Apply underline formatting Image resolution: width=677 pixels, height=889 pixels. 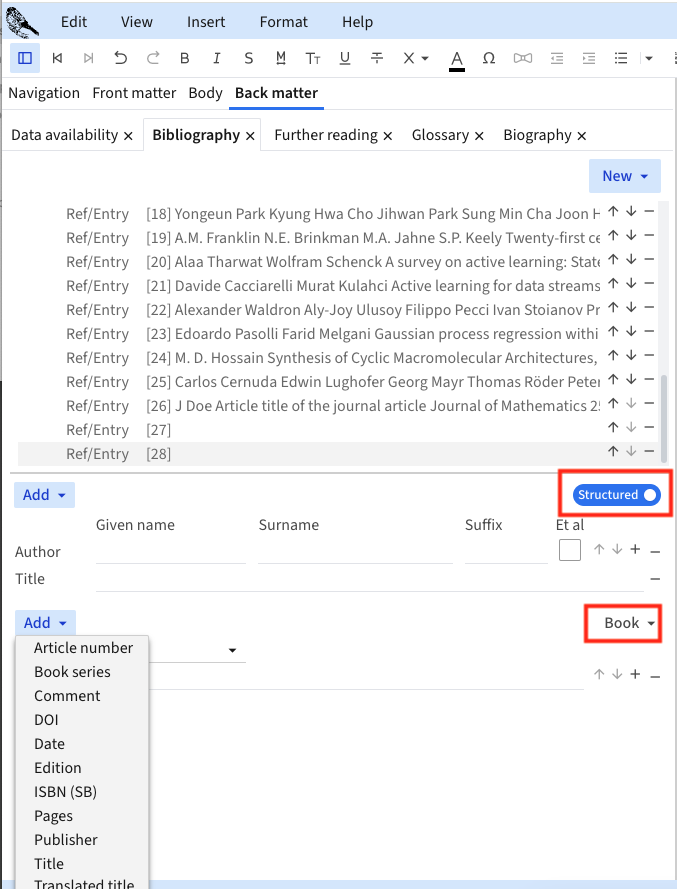tap(345, 58)
